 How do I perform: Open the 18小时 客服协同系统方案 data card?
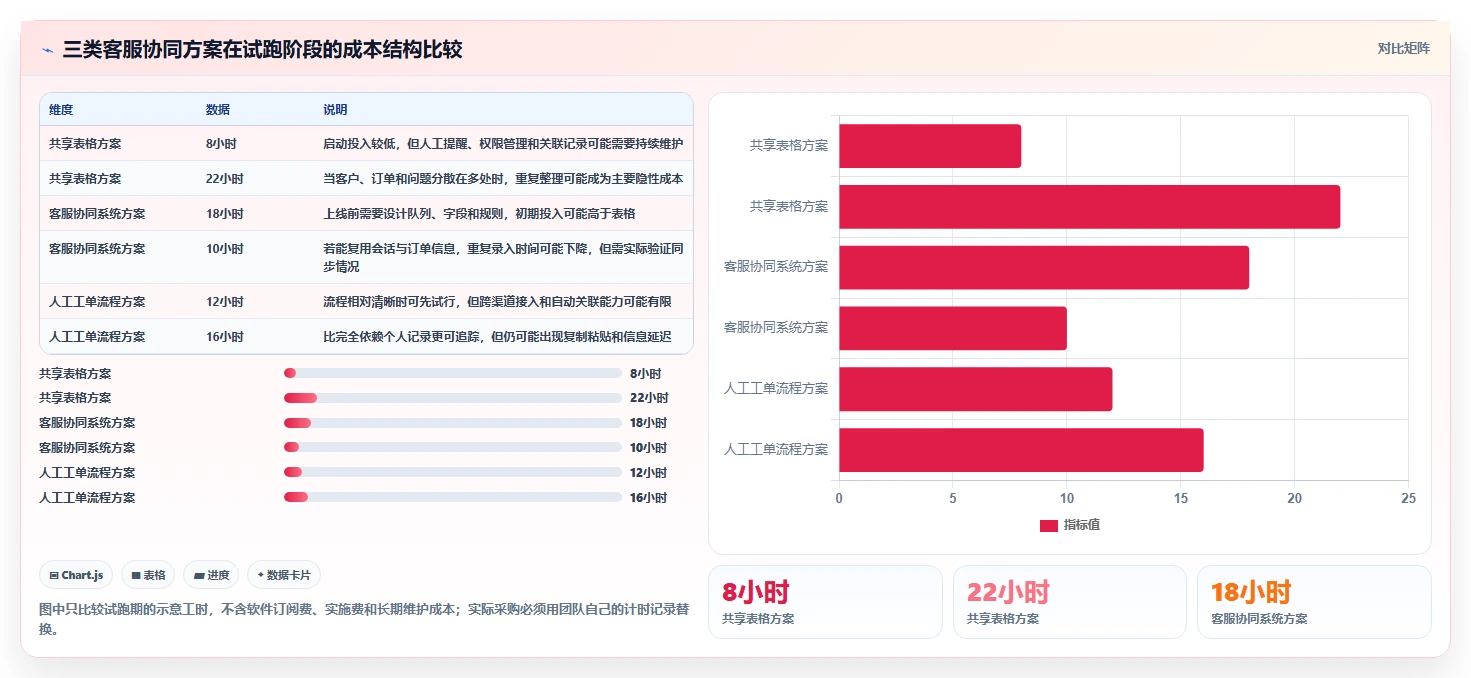(x=1314, y=602)
